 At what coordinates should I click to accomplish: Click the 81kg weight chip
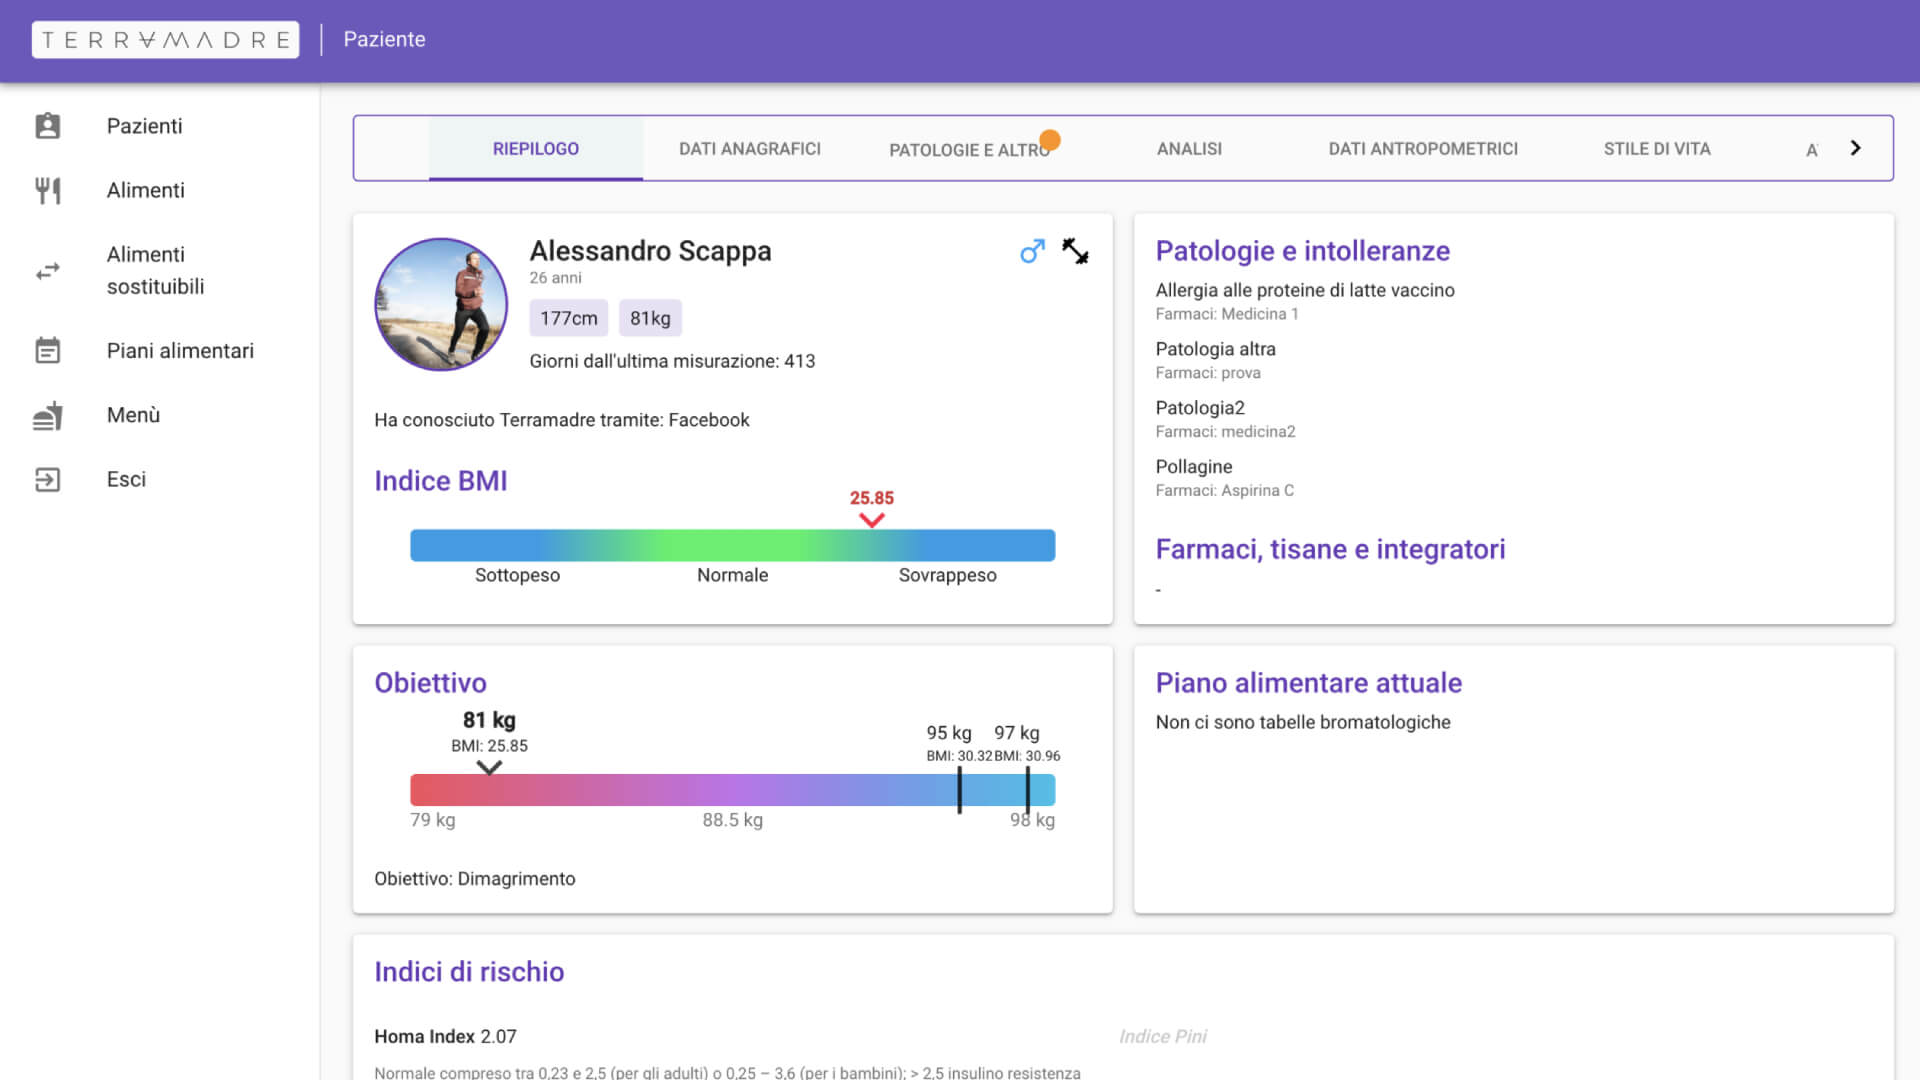pos(649,318)
